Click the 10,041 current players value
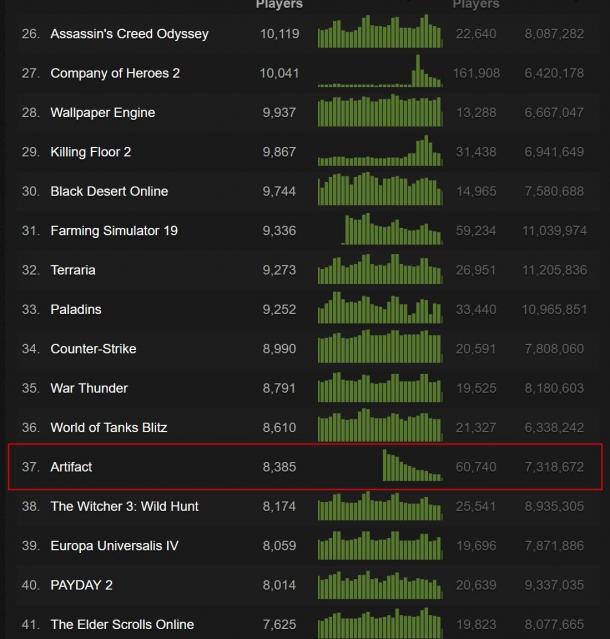 tap(280, 73)
